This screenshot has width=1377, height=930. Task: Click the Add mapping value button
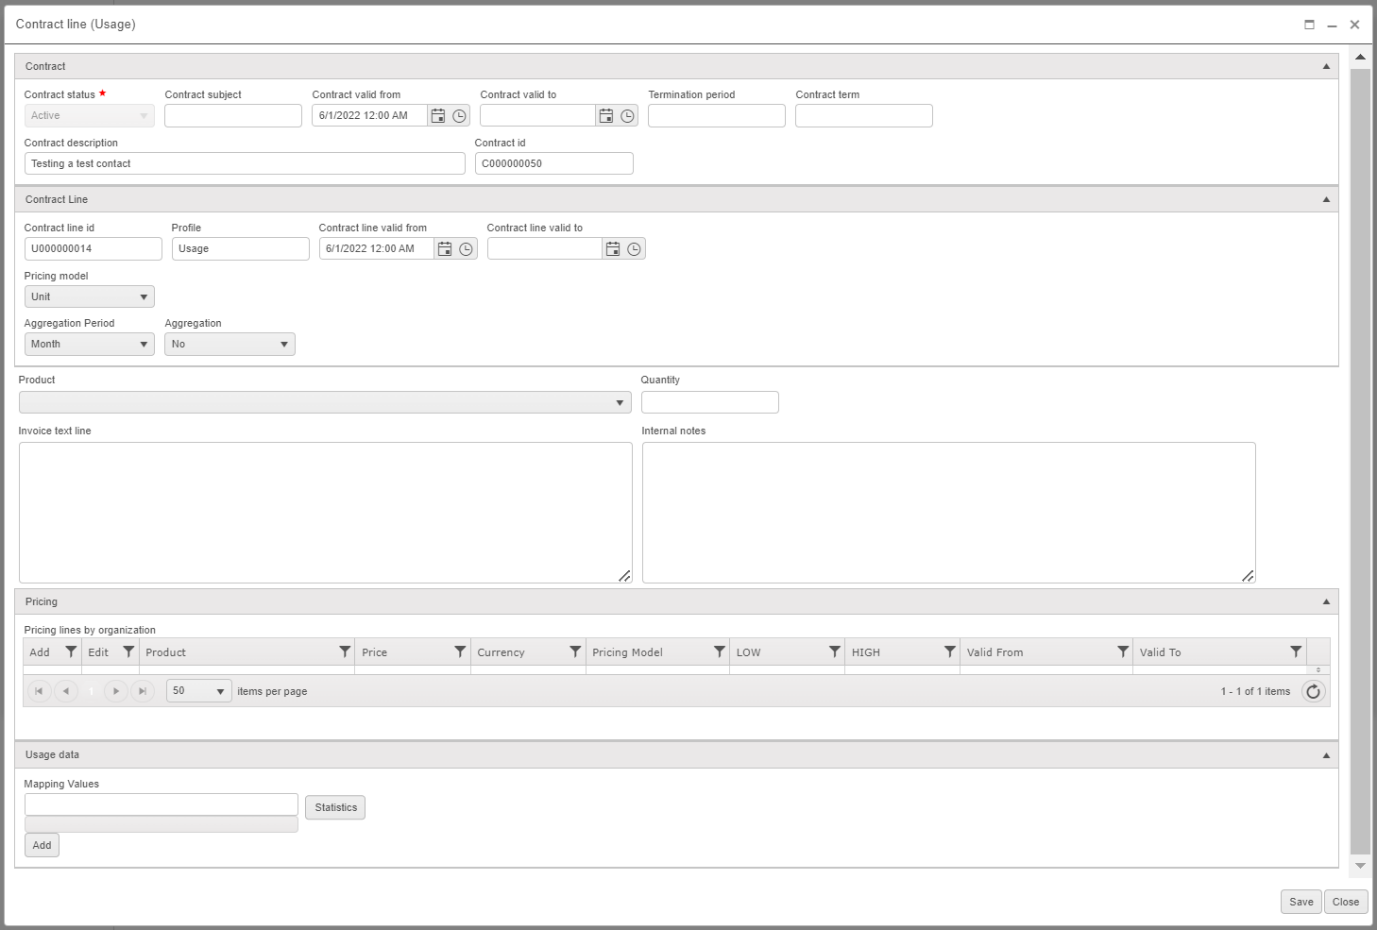click(x=42, y=846)
